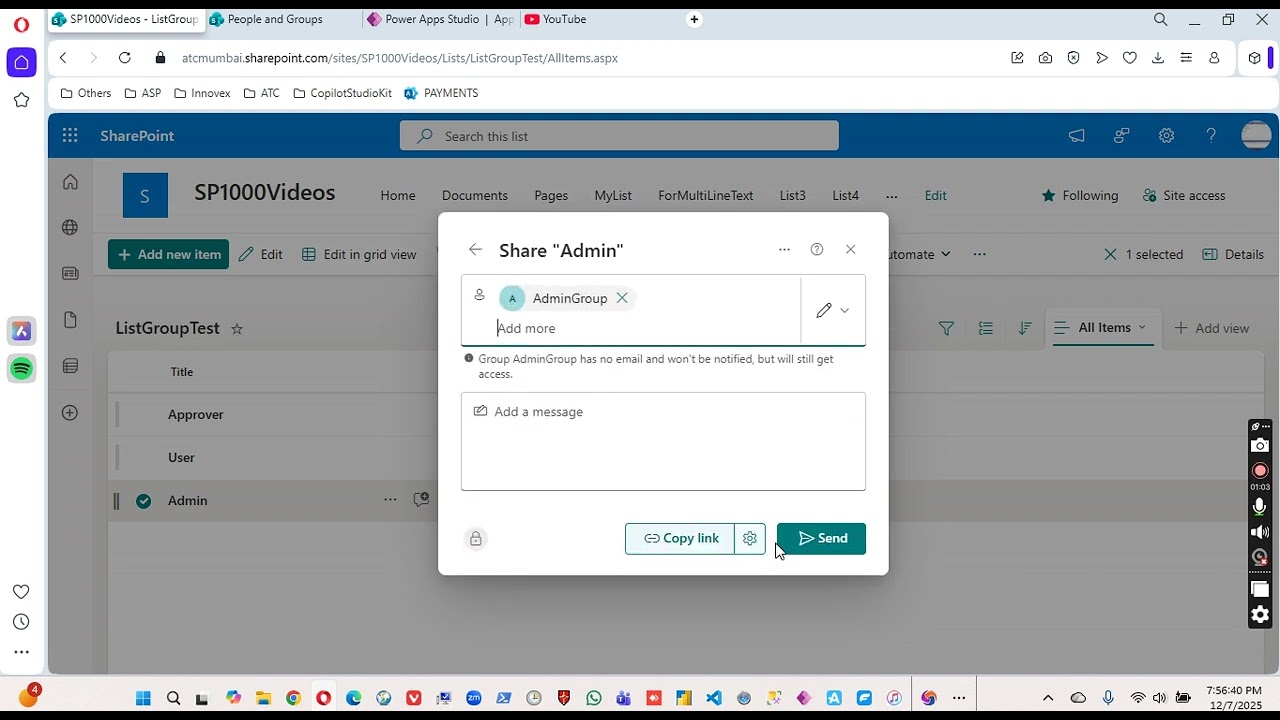The image size is (1280, 720).
Task: Open the List4 navigation link
Action: click(x=846, y=196)
